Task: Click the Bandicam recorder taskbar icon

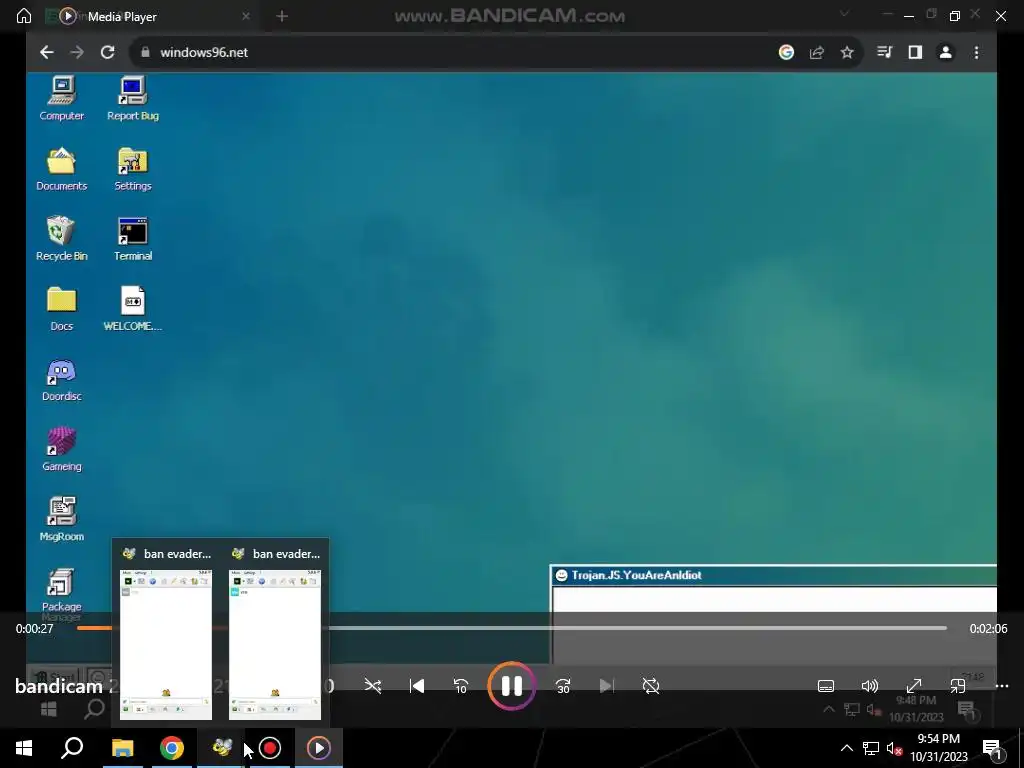Action: coord(270,748)
